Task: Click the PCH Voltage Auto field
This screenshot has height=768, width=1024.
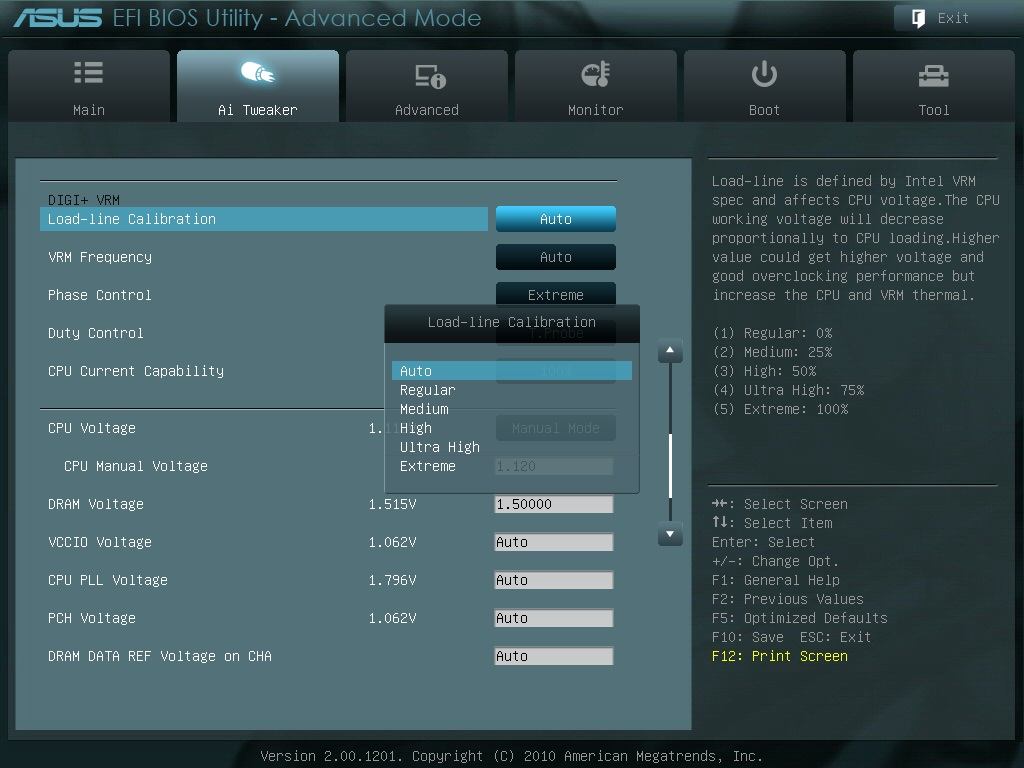Action: click(554, 618)
